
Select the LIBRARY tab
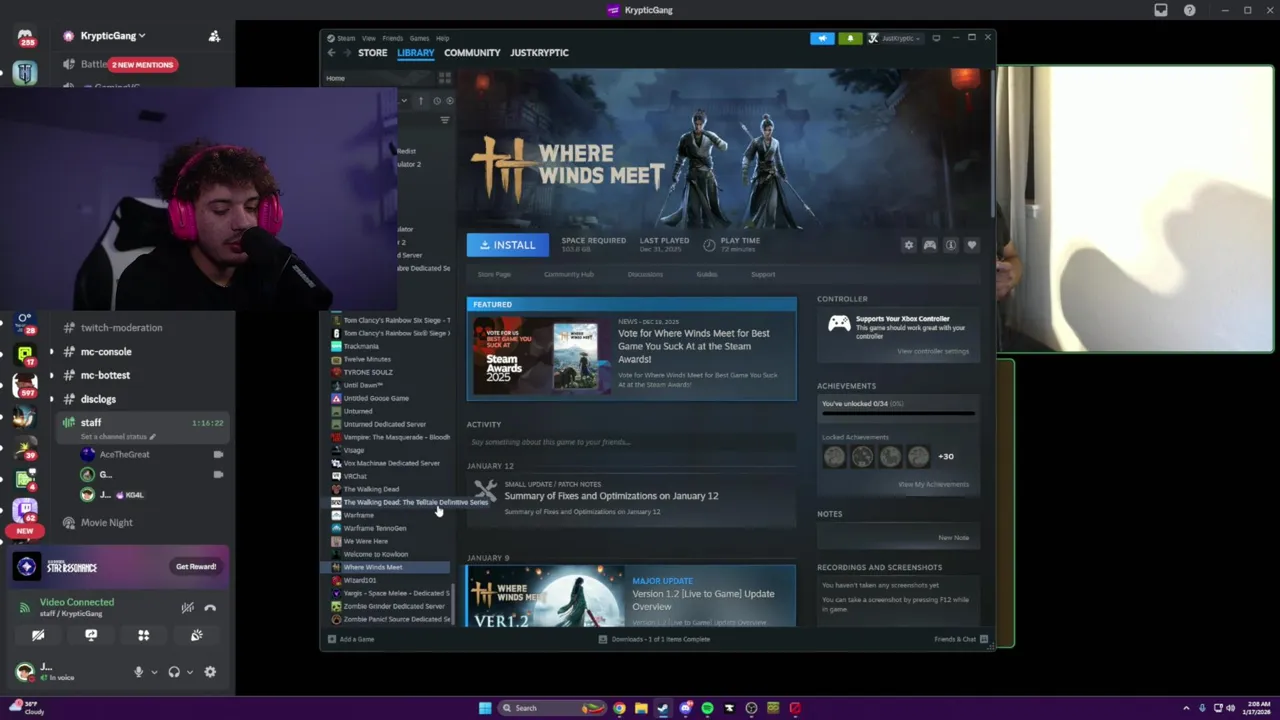point(415,53)
